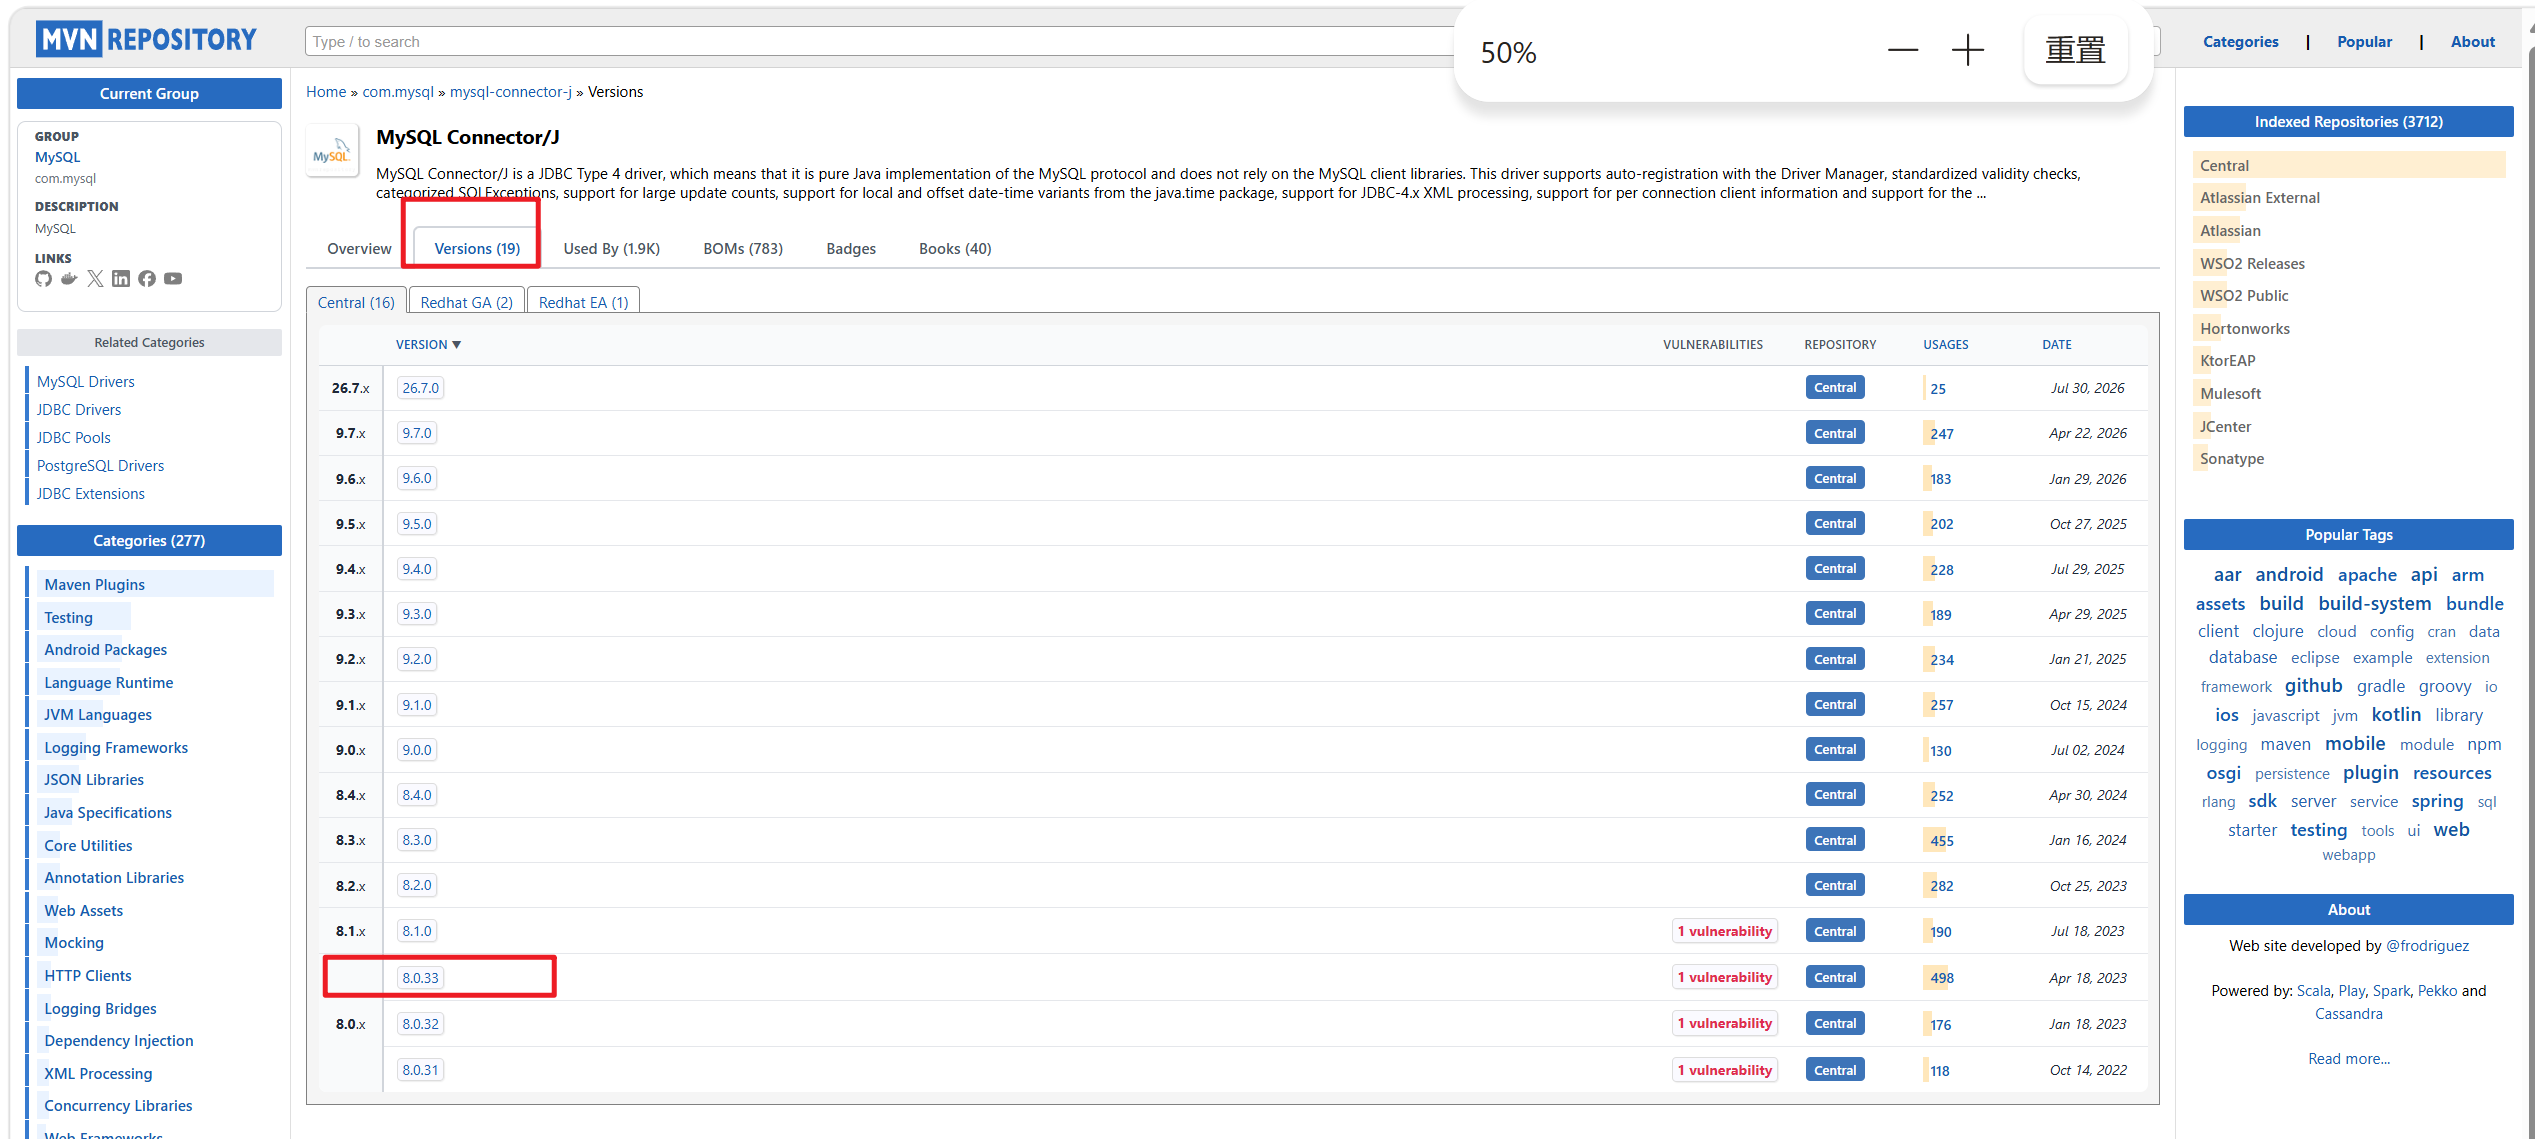The image size is (2535, 1139).
Task: Open version 26.7.0
Action: tap(420, 388)
